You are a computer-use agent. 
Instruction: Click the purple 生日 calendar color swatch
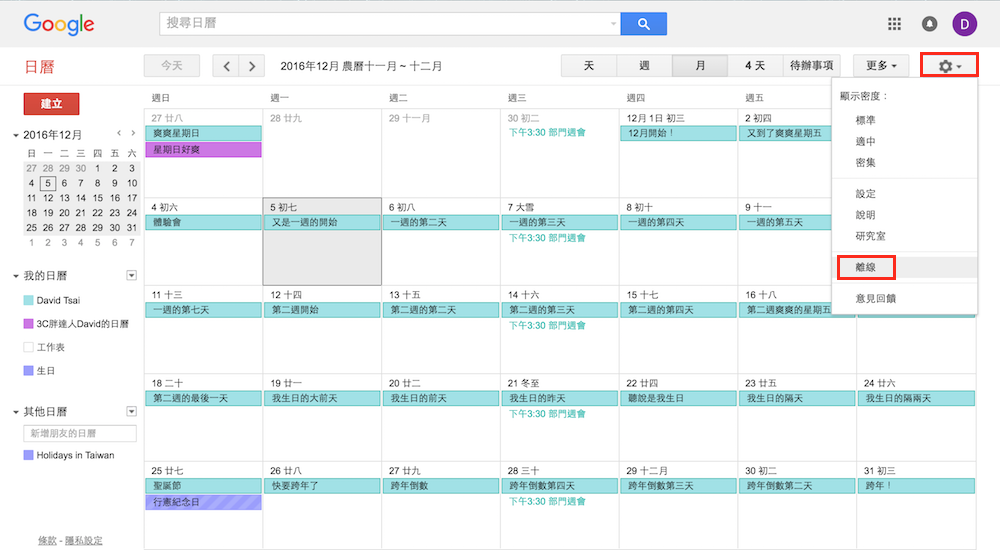(28, 371)
